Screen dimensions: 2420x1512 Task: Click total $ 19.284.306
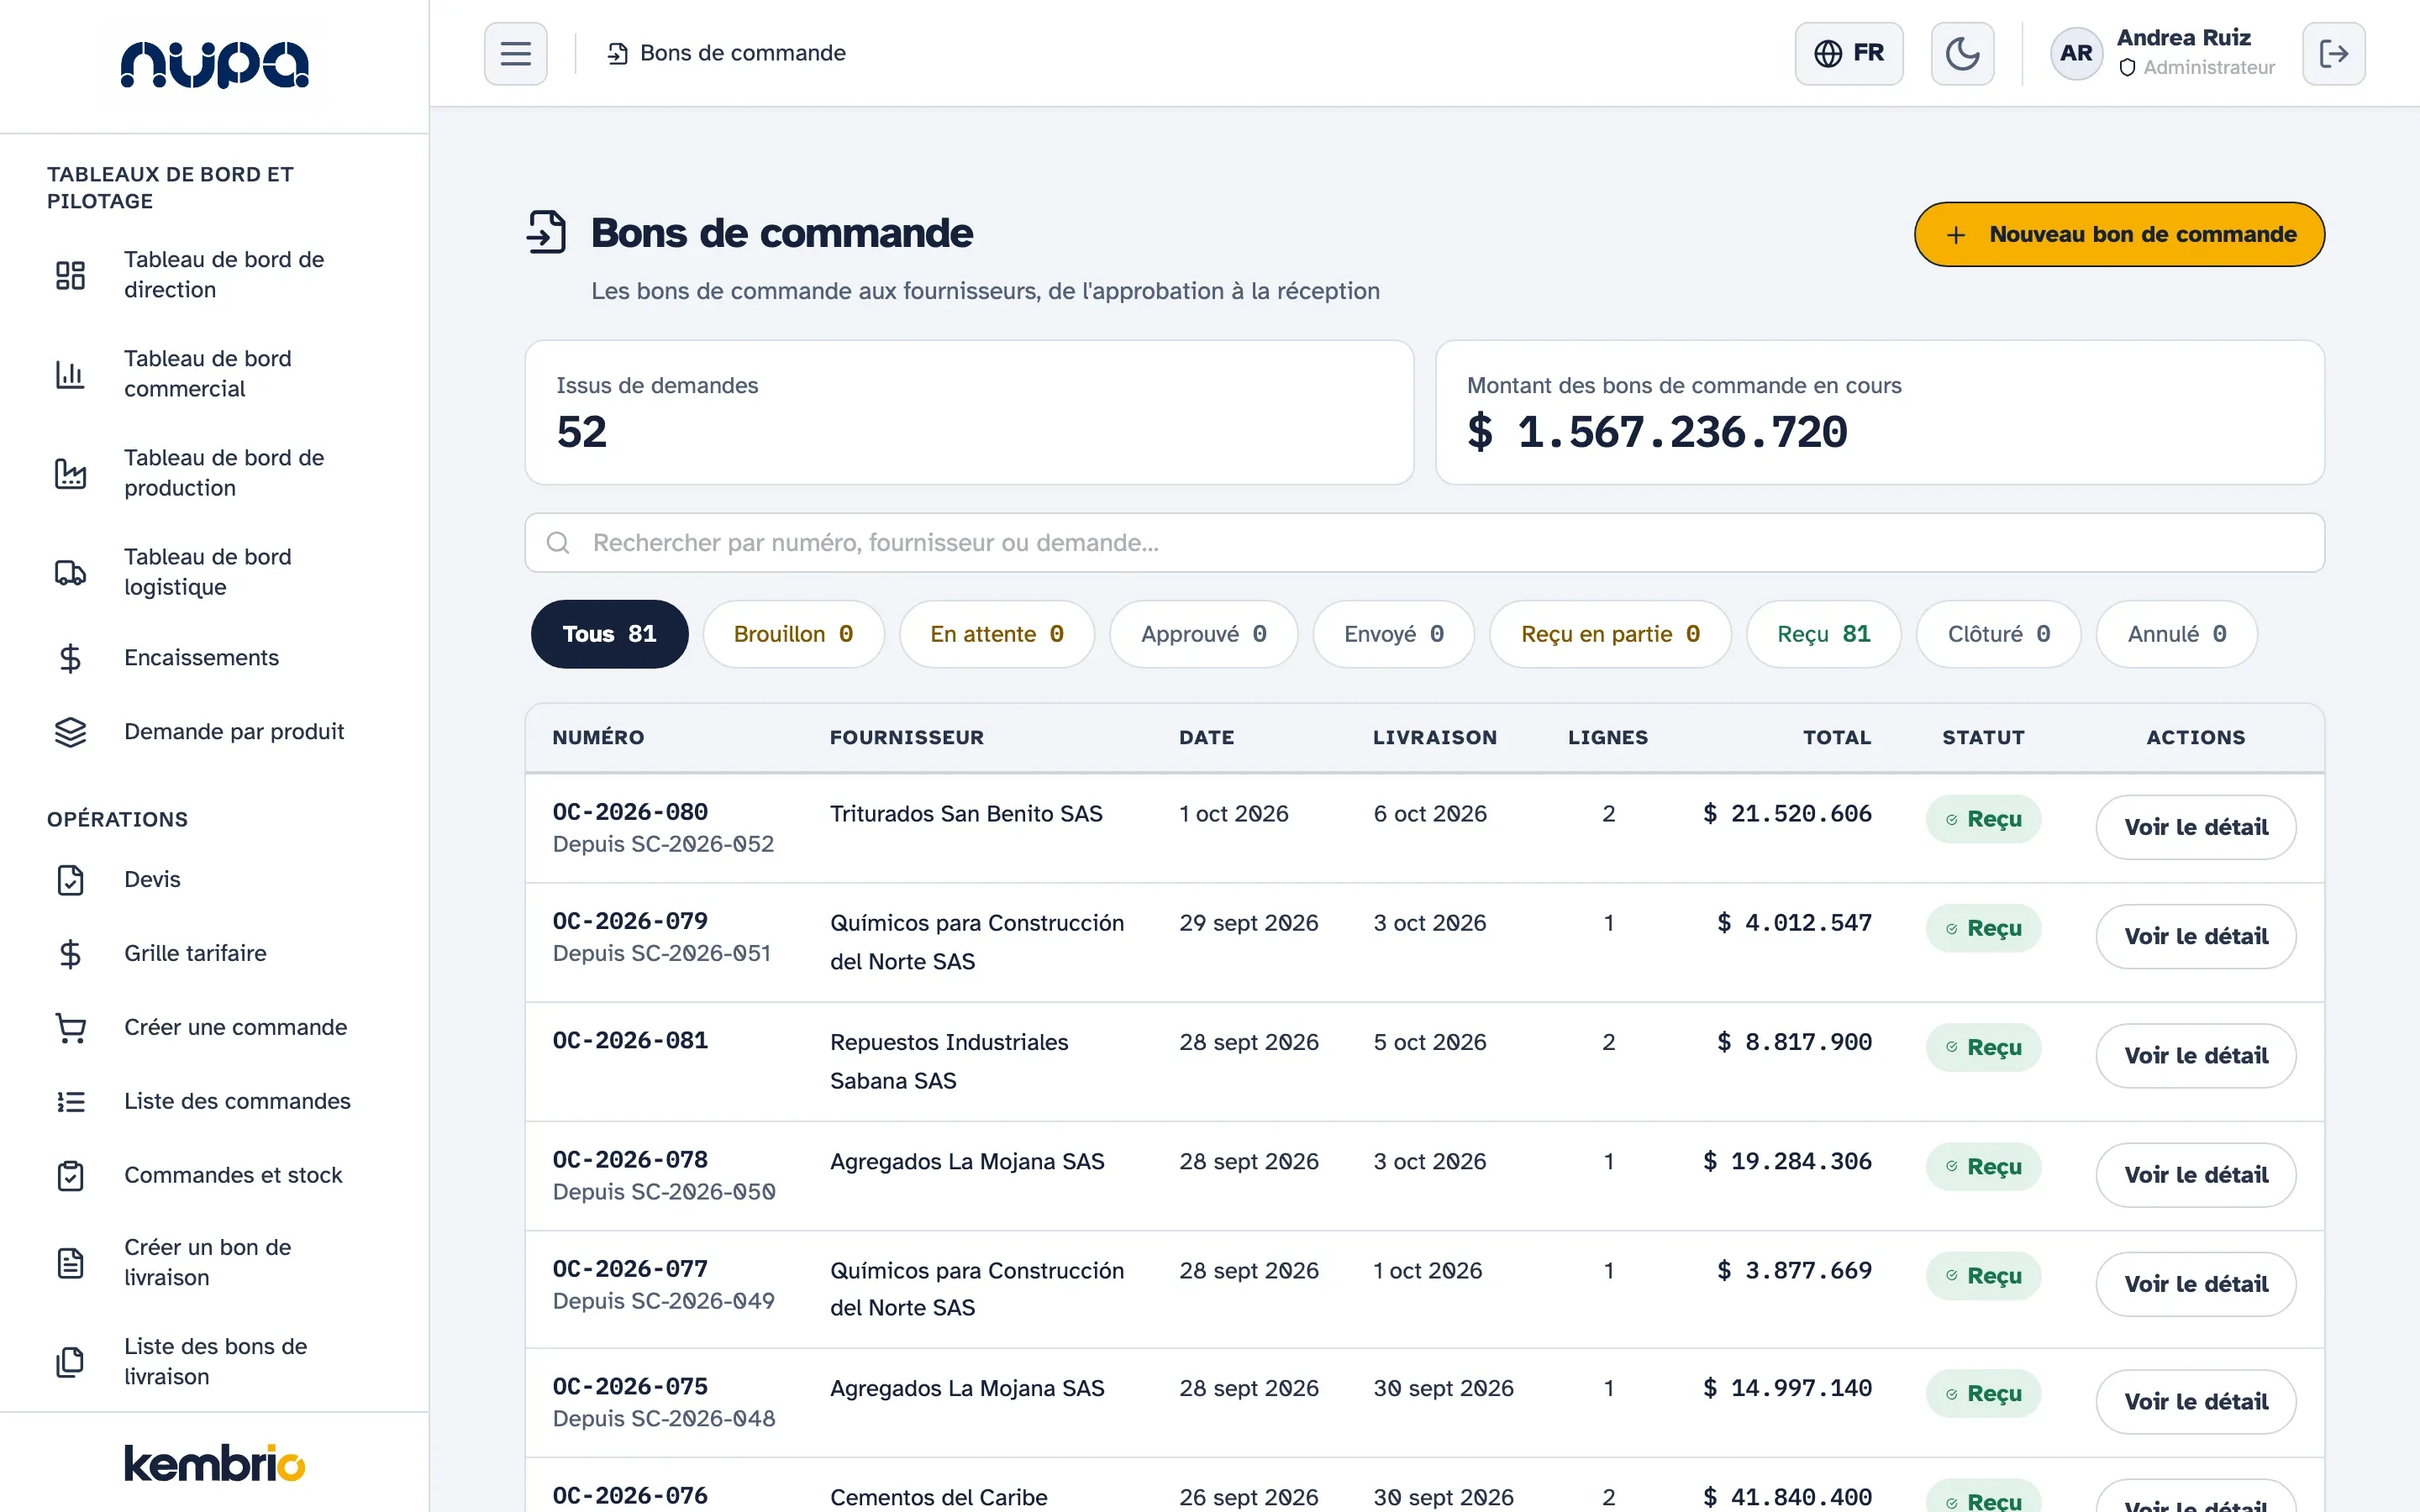(x=1787, y=1161)
